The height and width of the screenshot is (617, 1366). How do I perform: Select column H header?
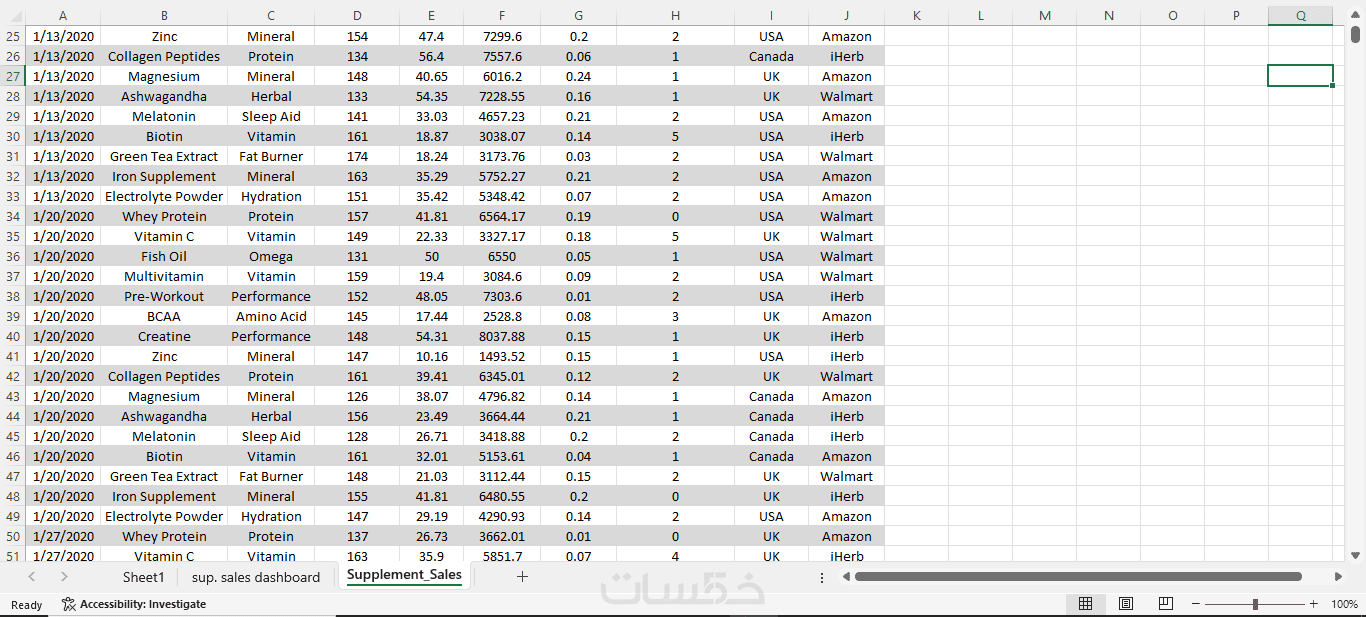(675, 15)
